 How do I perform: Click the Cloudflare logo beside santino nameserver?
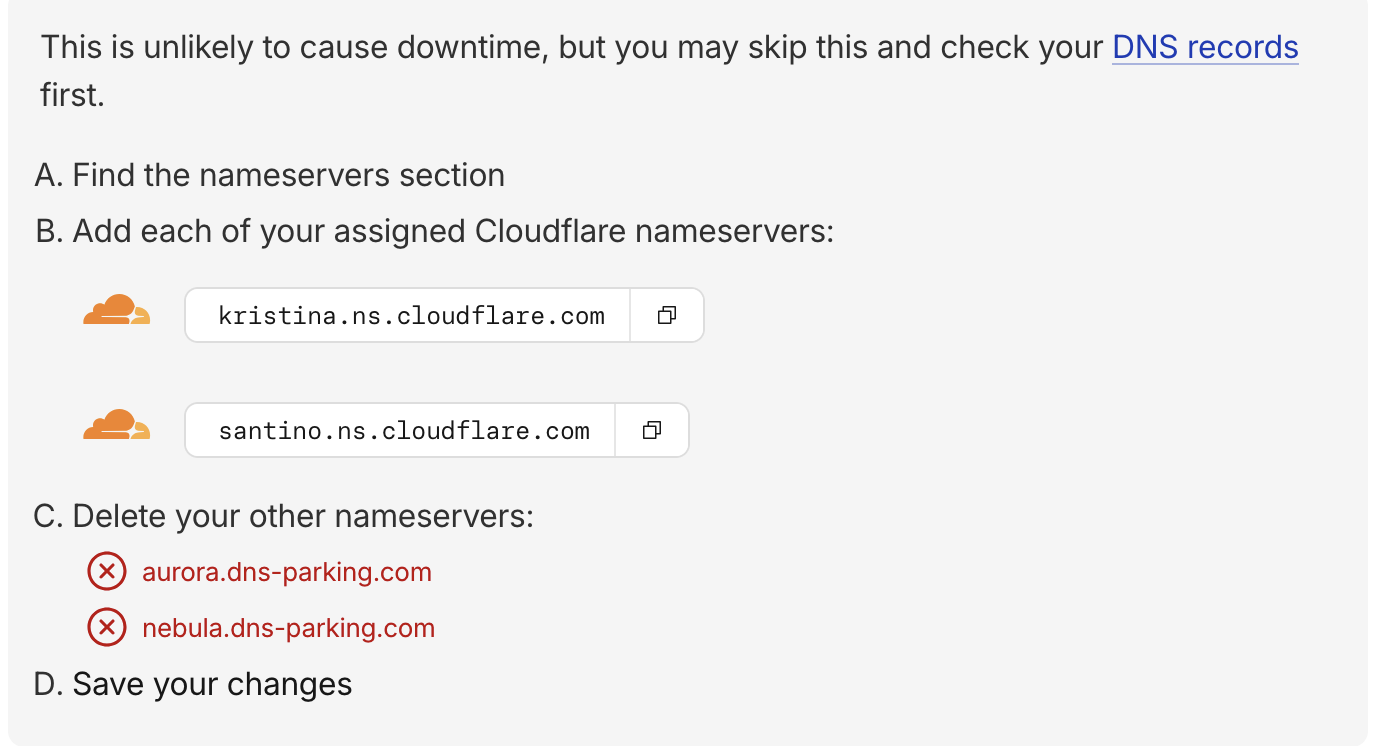tap(117, 425)
